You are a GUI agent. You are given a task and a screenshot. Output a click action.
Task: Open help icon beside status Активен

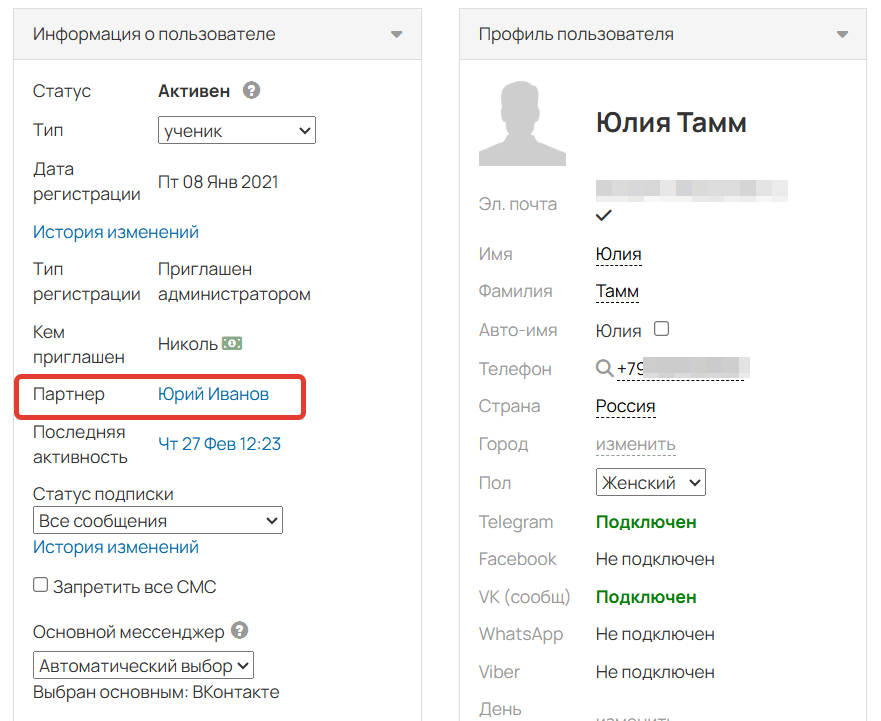(251, 90)
